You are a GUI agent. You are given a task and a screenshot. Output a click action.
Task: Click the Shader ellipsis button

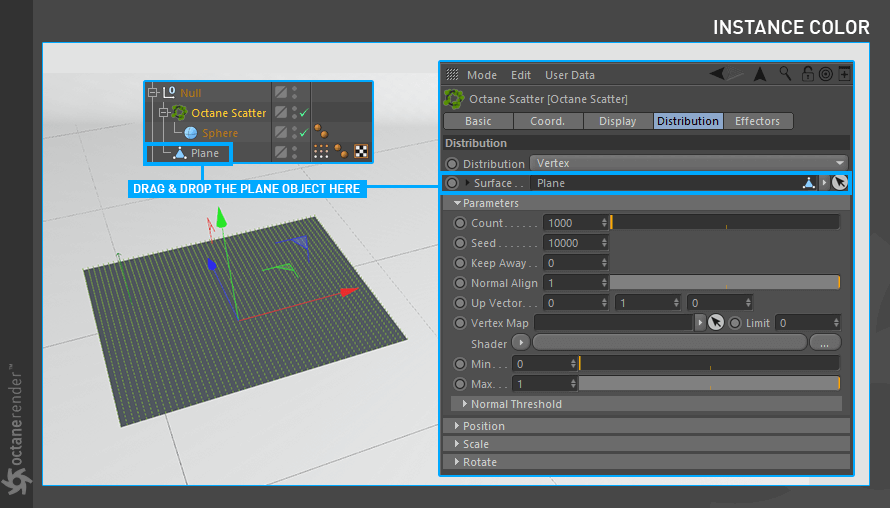[x=825, y=343]
